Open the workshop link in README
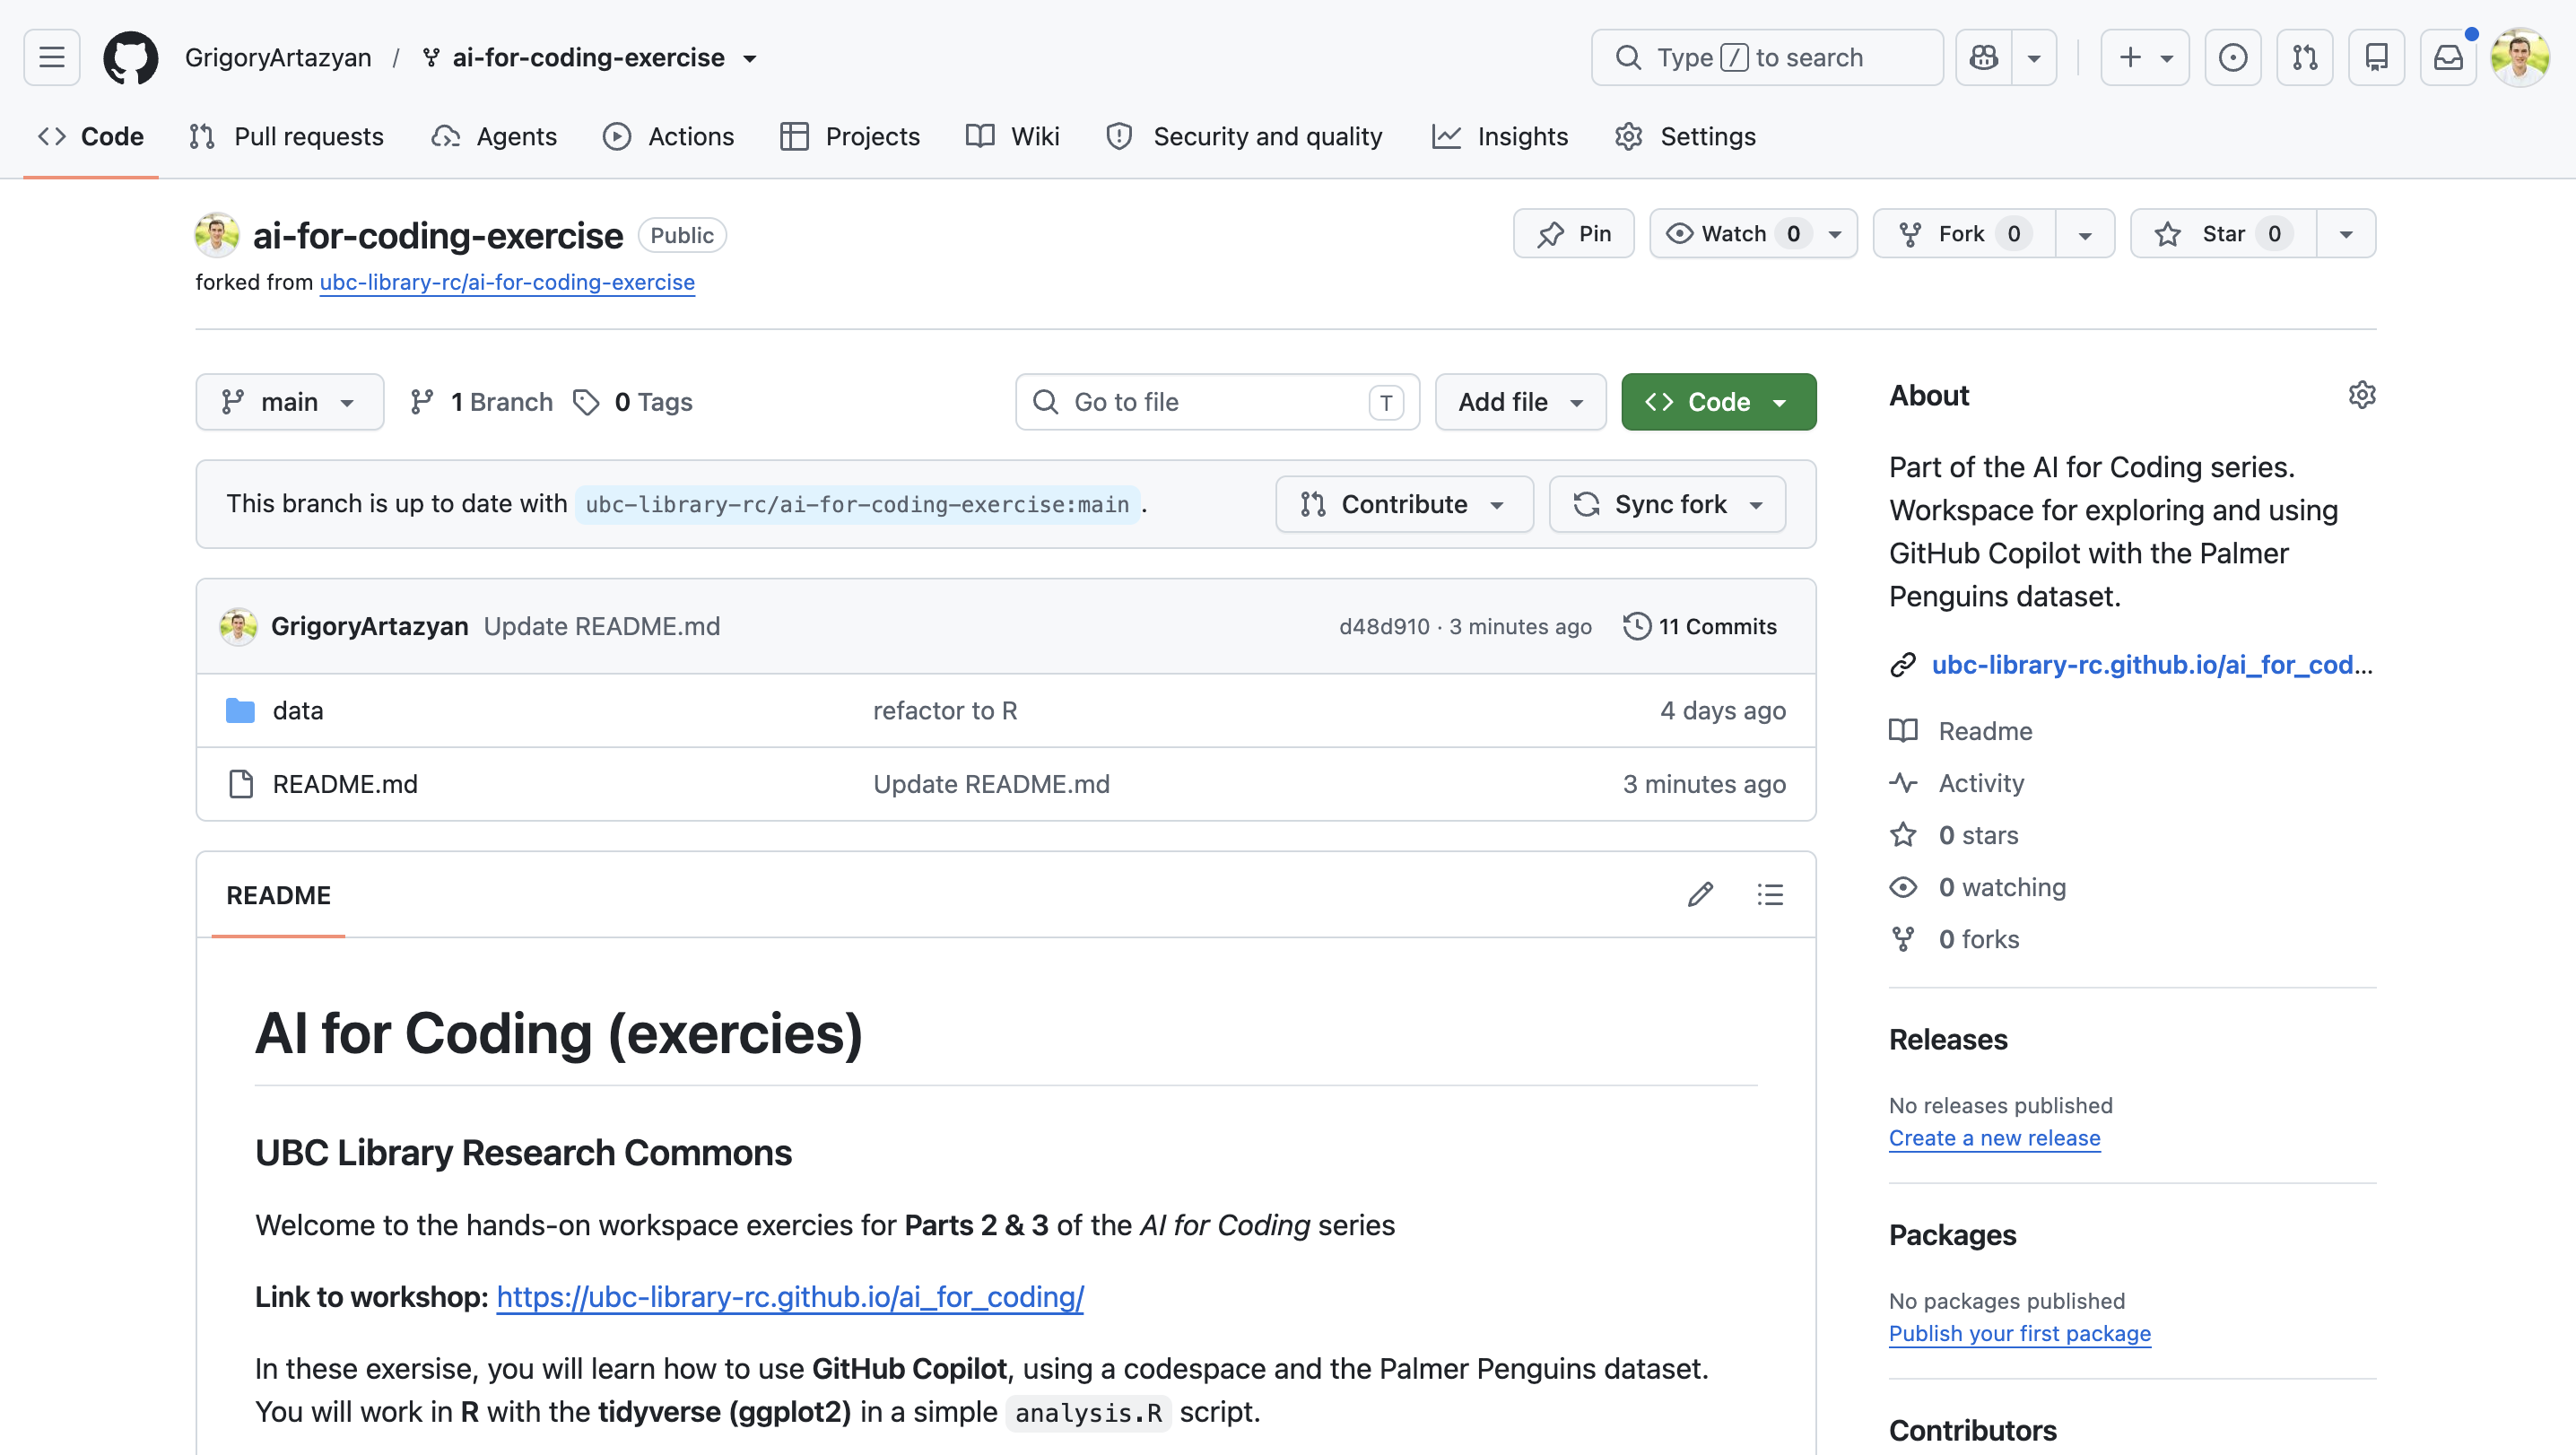Image resolution: width=2576 pixels, height=1455 pixels. click(790, 1297)
